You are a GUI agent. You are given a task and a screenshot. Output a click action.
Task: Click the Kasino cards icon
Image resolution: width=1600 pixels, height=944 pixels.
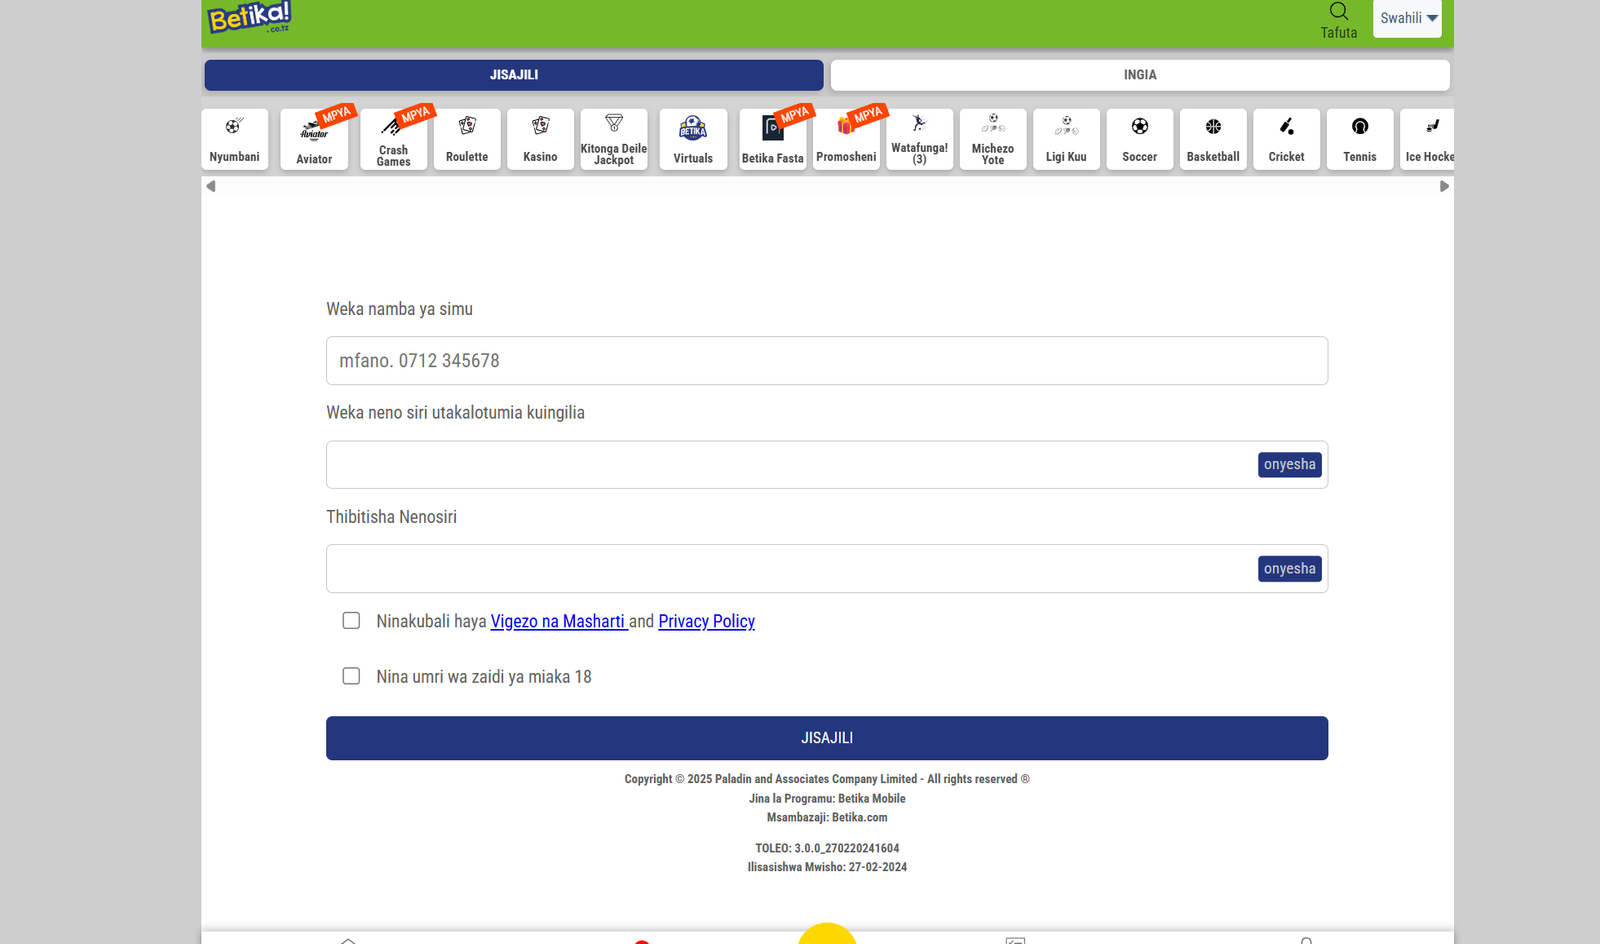tap(540, 127)
